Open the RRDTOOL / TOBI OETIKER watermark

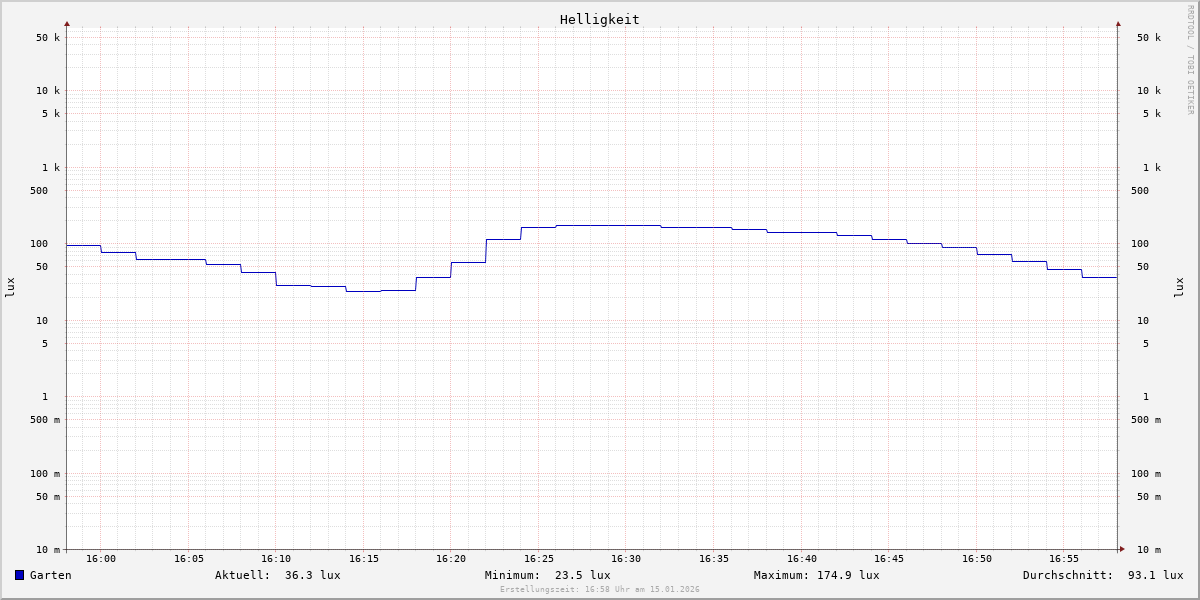click(x=1190, y=60)
